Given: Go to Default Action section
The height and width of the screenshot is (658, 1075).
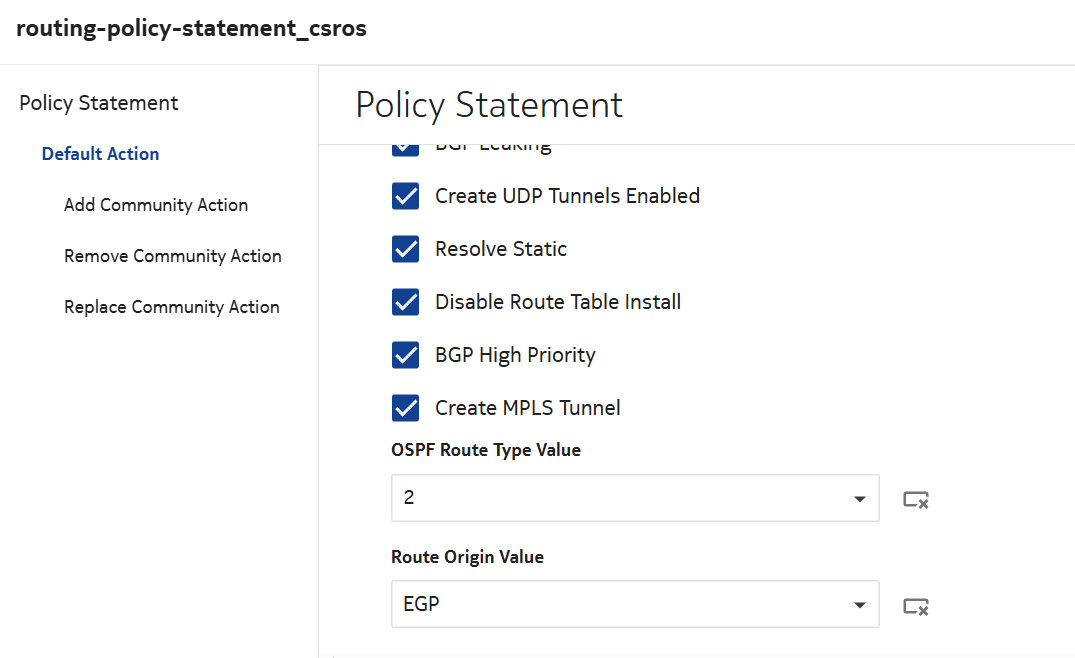Looking at the screenshot, I should coord(100,154).
